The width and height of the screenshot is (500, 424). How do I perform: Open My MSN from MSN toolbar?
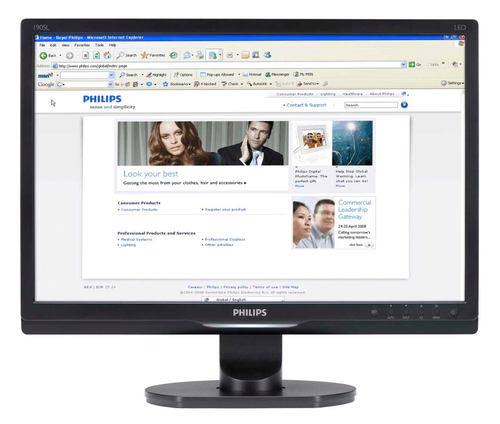(303, 74)
